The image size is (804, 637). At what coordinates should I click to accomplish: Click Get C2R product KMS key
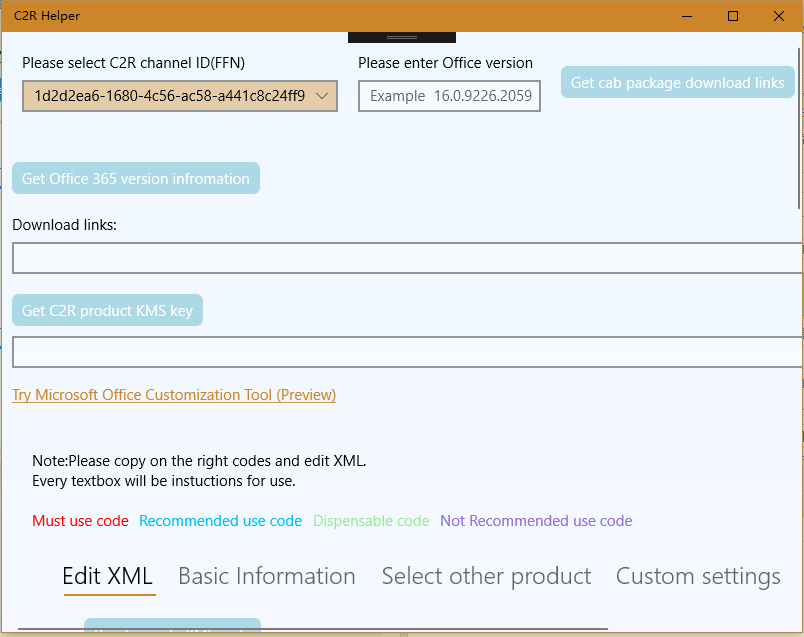click(107, 310)
